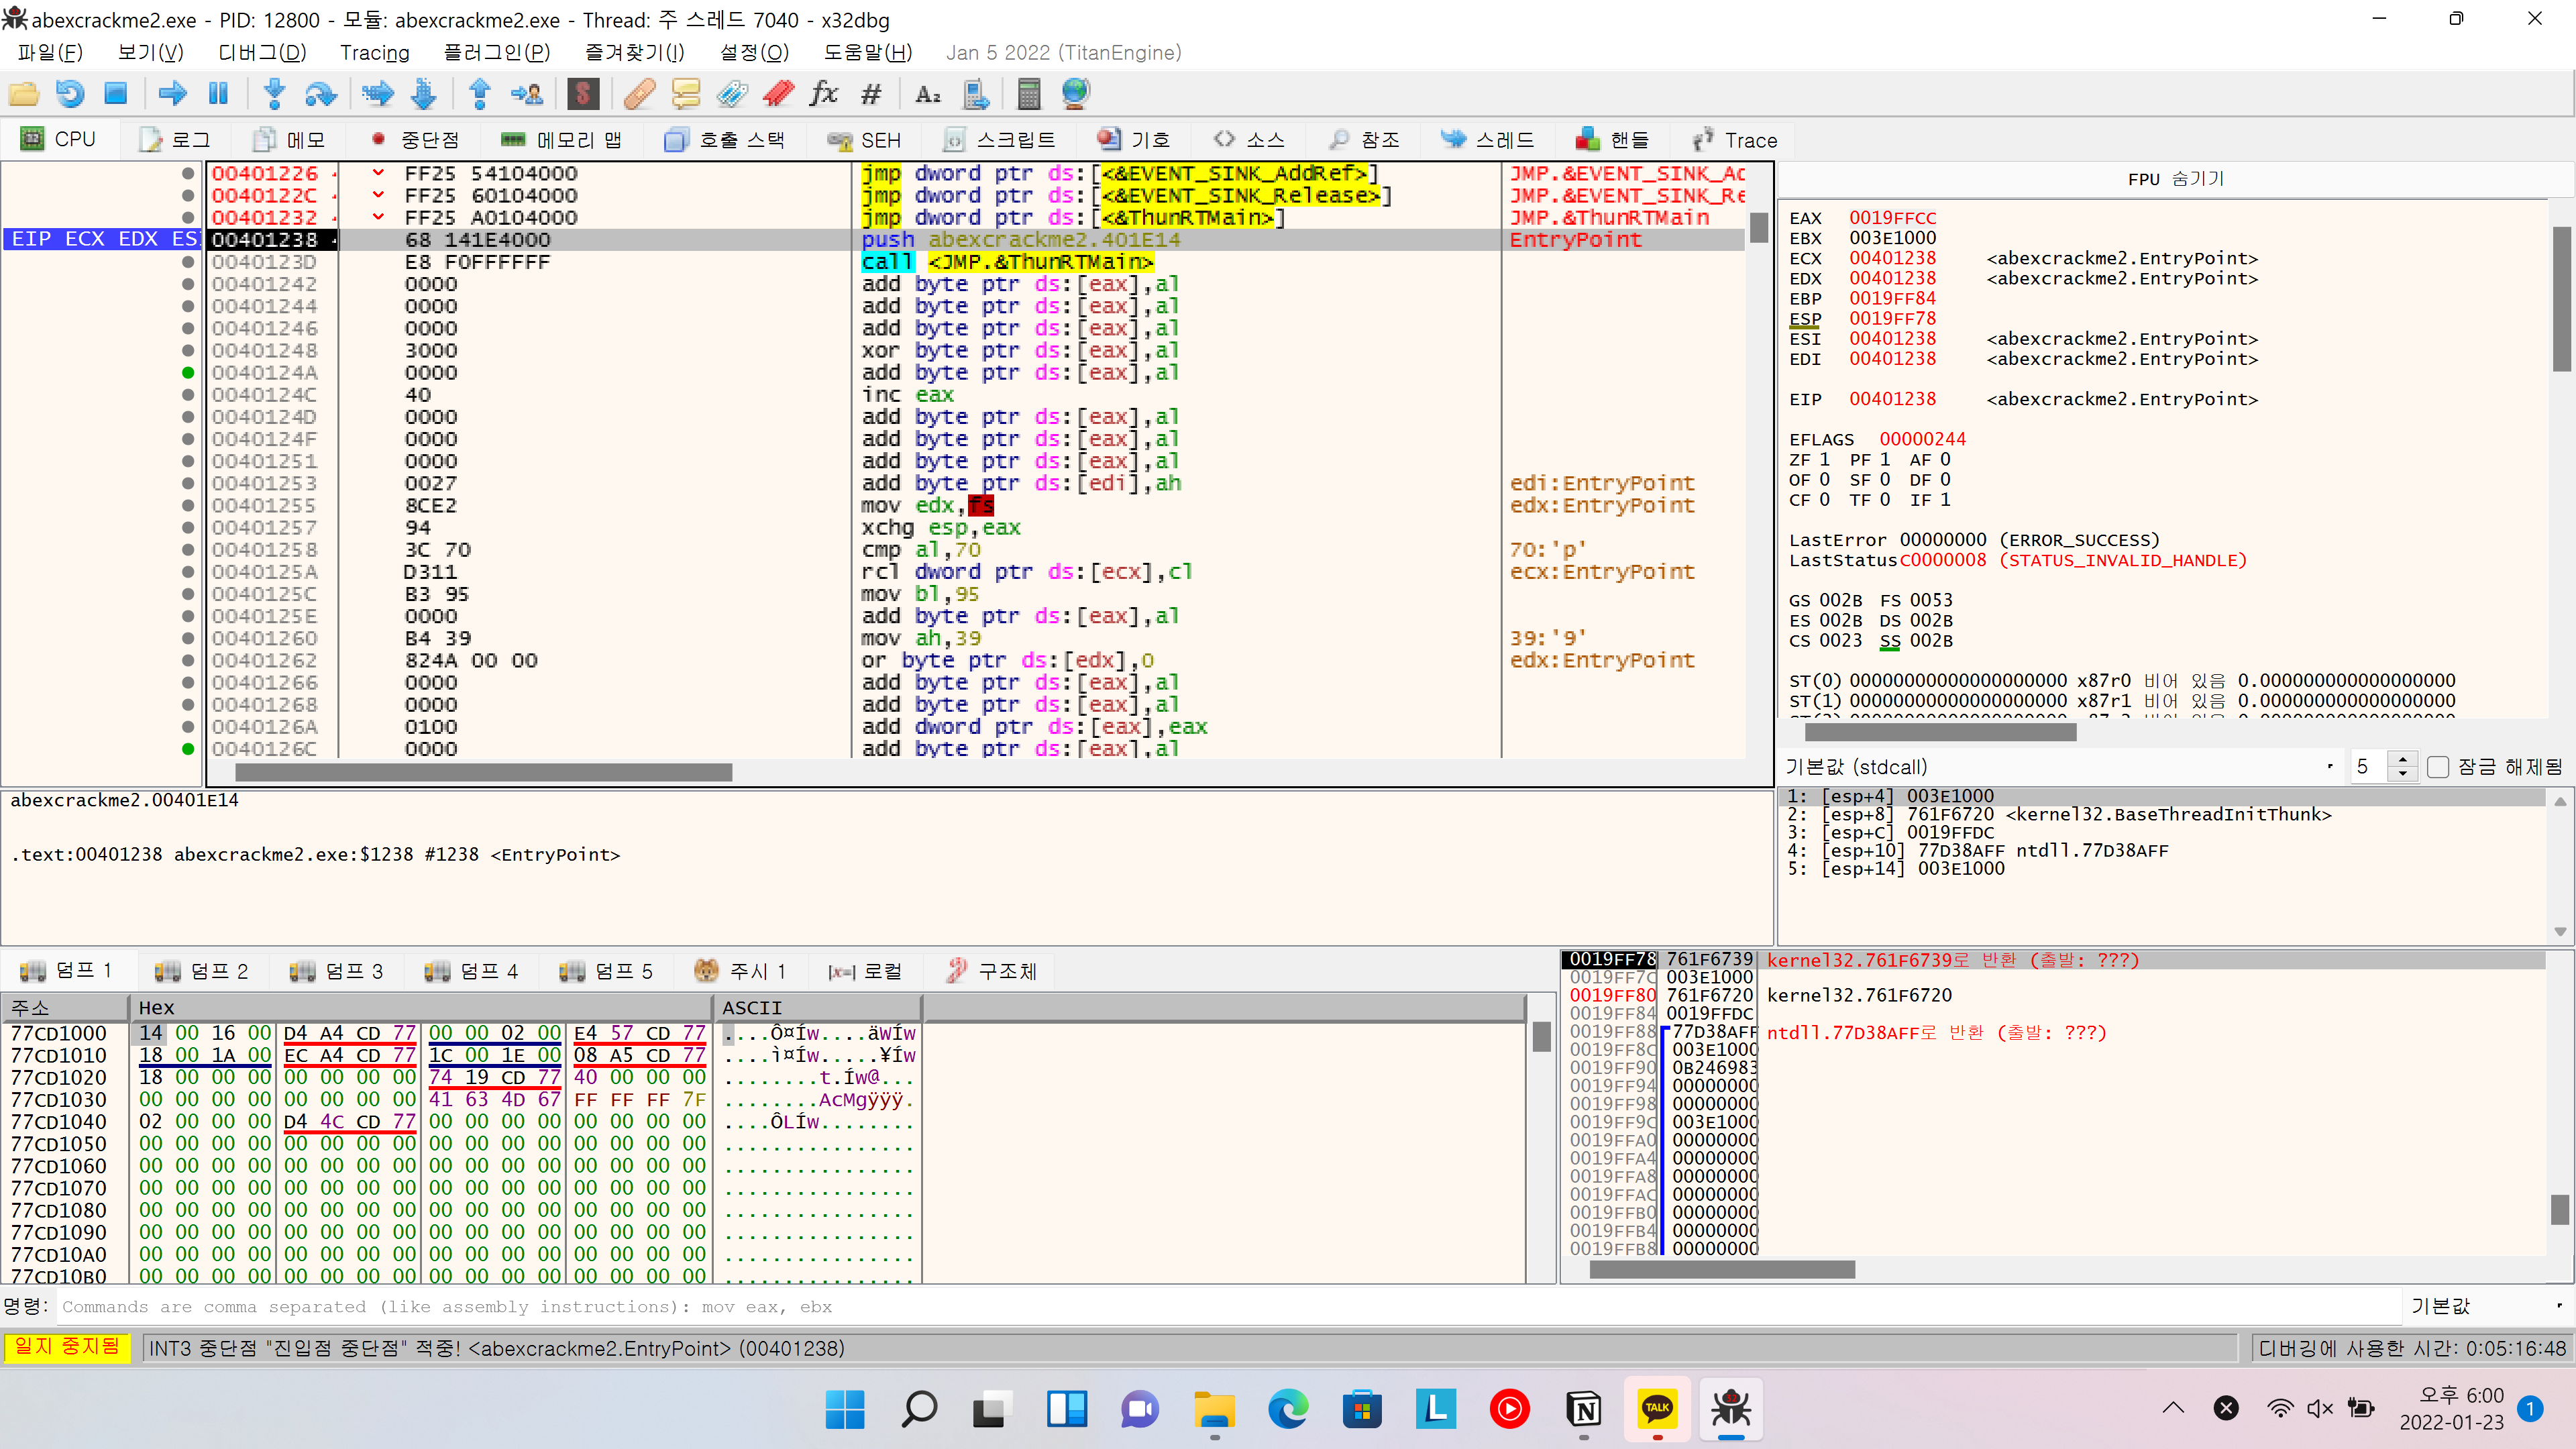Open the Tracing menu
This screenshot has width=2576, height=1449.
click(x=374, y=52)
